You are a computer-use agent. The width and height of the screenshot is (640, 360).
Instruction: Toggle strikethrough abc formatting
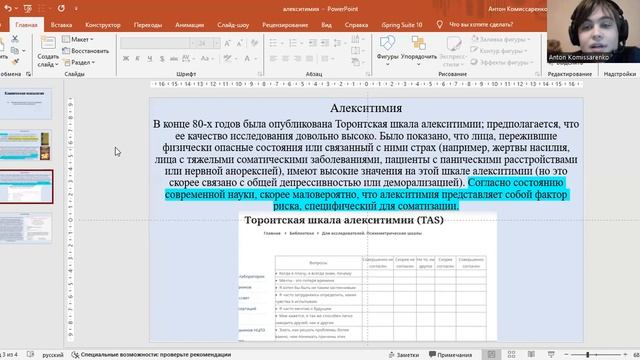[174, 59]
